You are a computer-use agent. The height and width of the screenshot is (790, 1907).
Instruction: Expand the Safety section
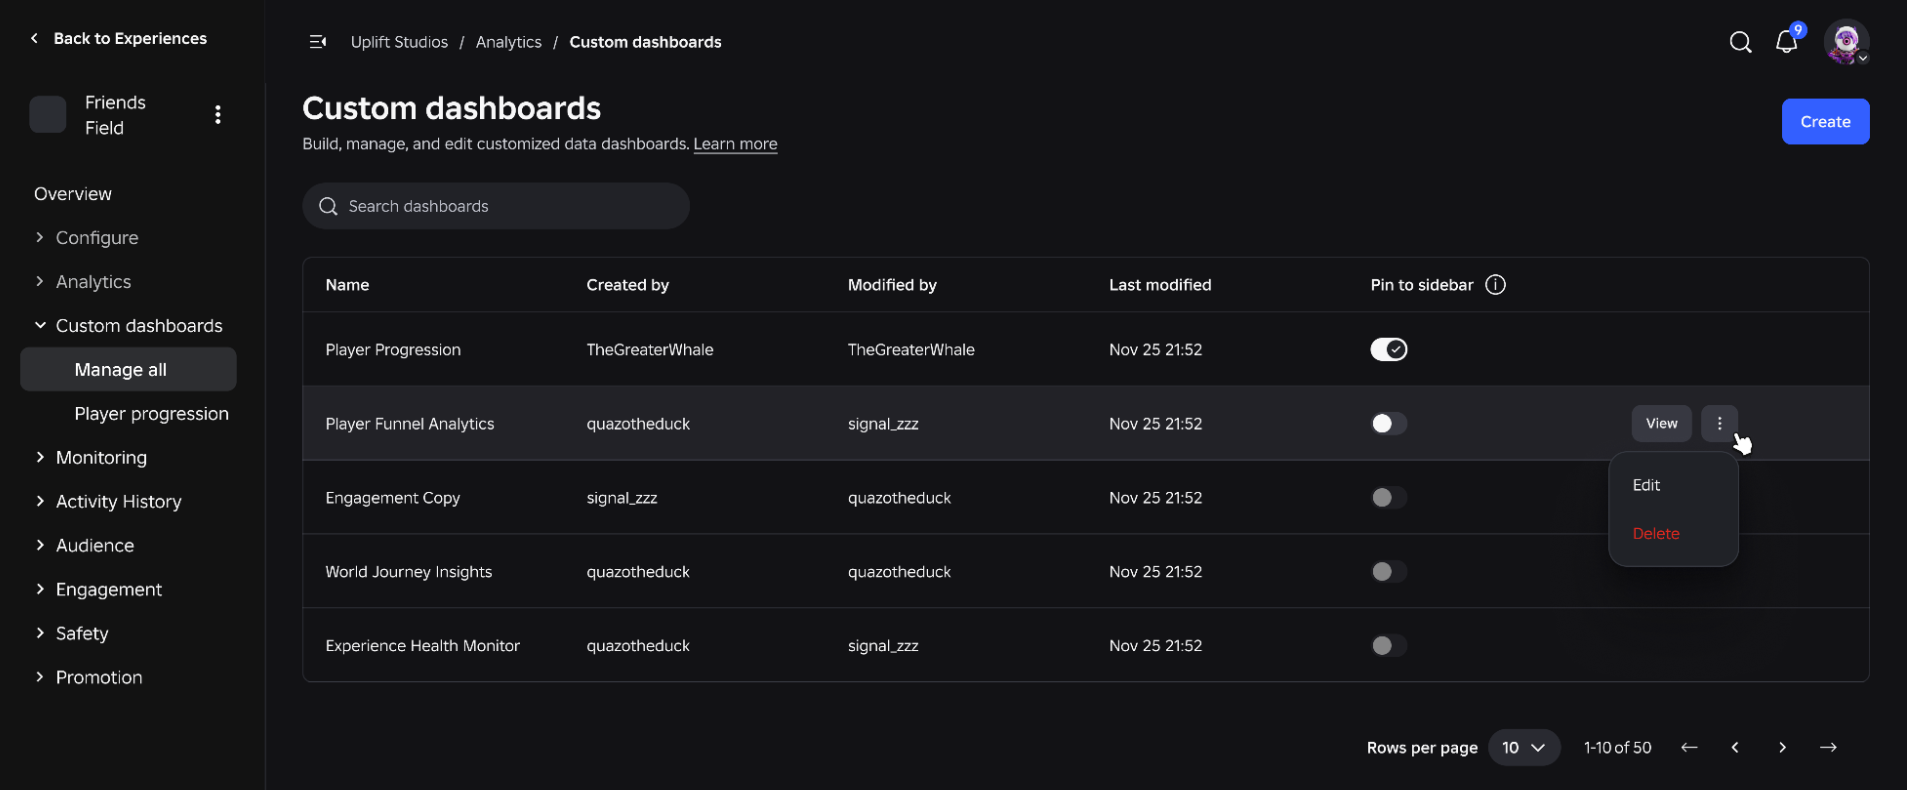coord(71,634)
